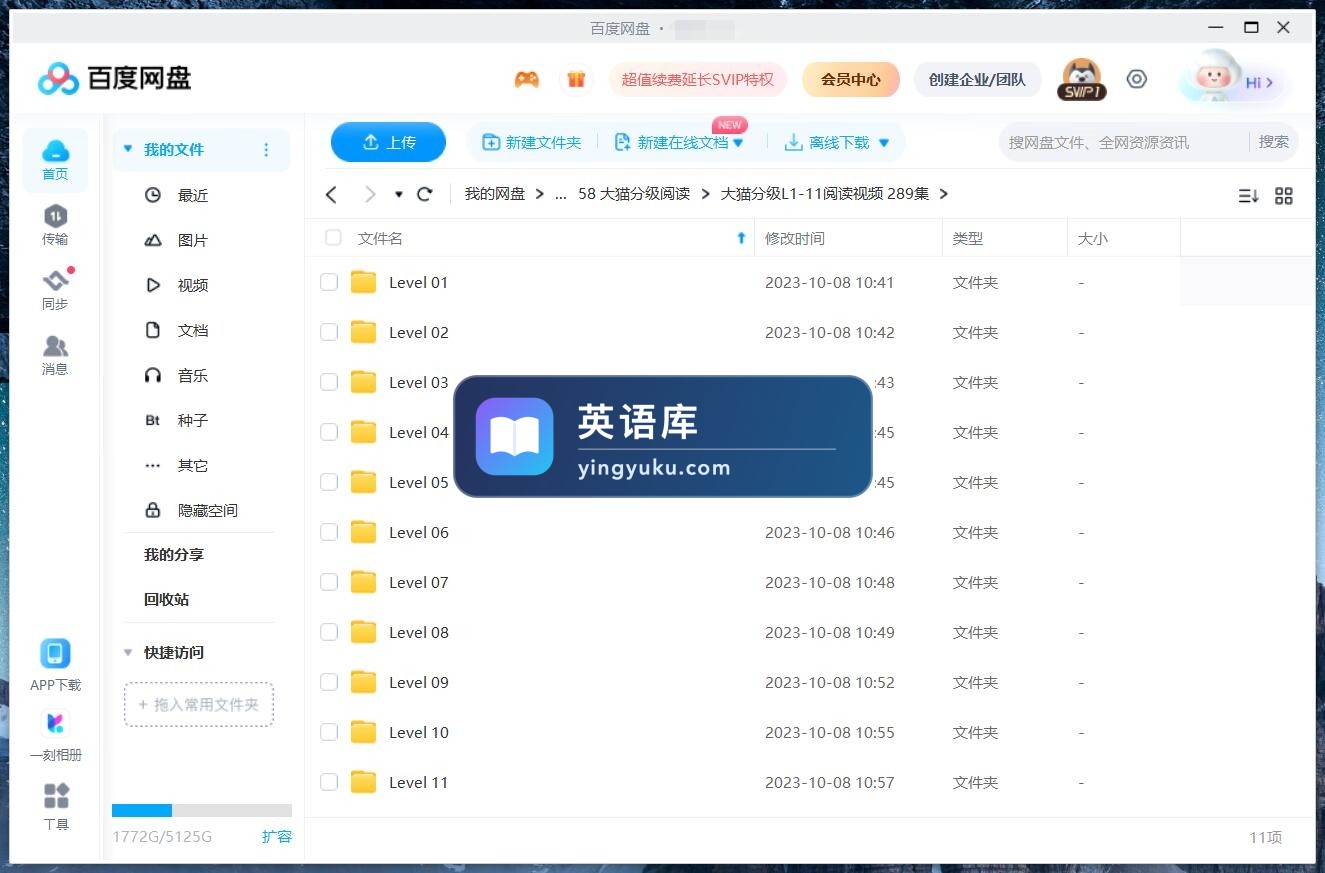Open the Level 11 folder icon

363,782
